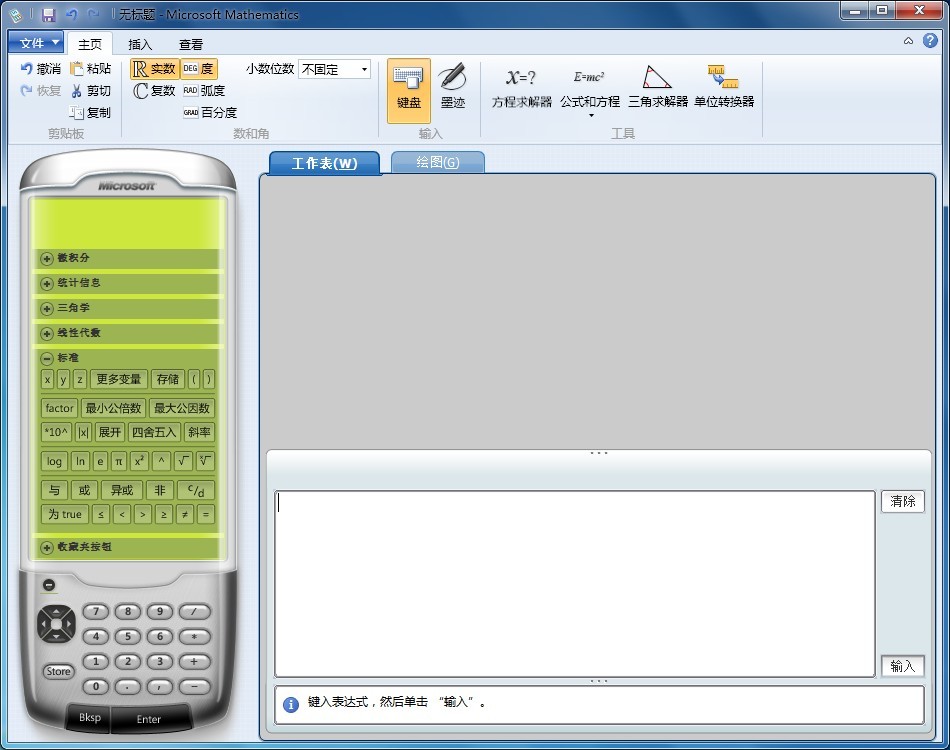
Task: Open the 插入 ribbon tab
Action: (x=140, y=44)
